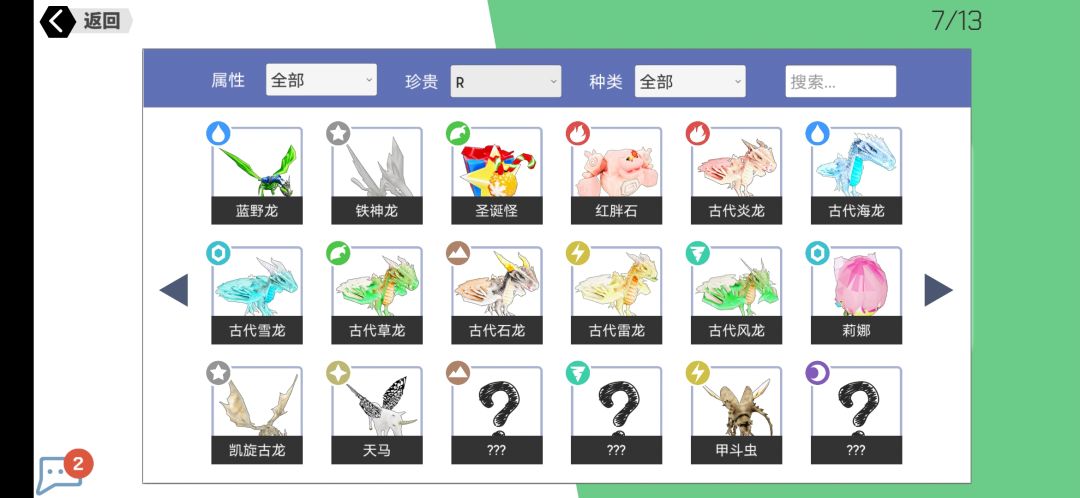Select the 莉娜 monster card
Image resolution: width=1080 pixels, height=498 pixels.
856,295
